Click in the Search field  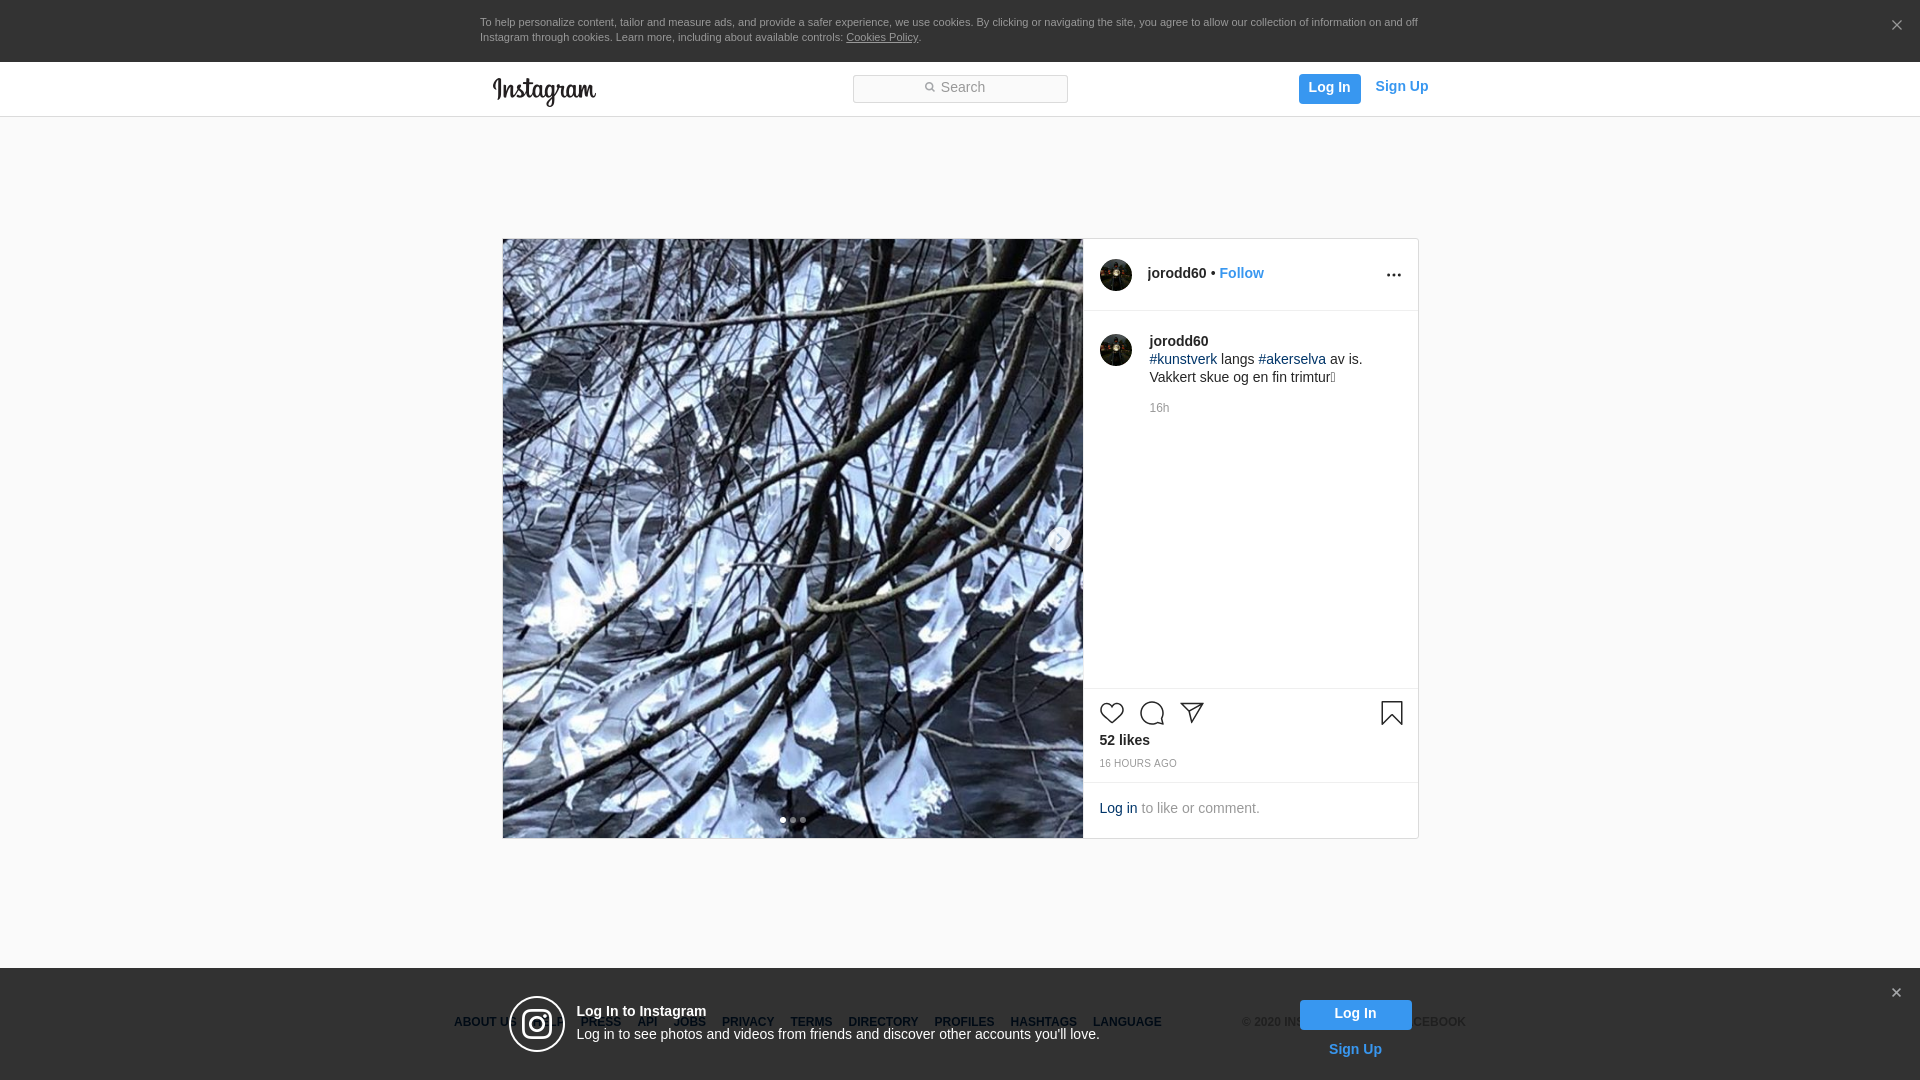click(960, 88)
